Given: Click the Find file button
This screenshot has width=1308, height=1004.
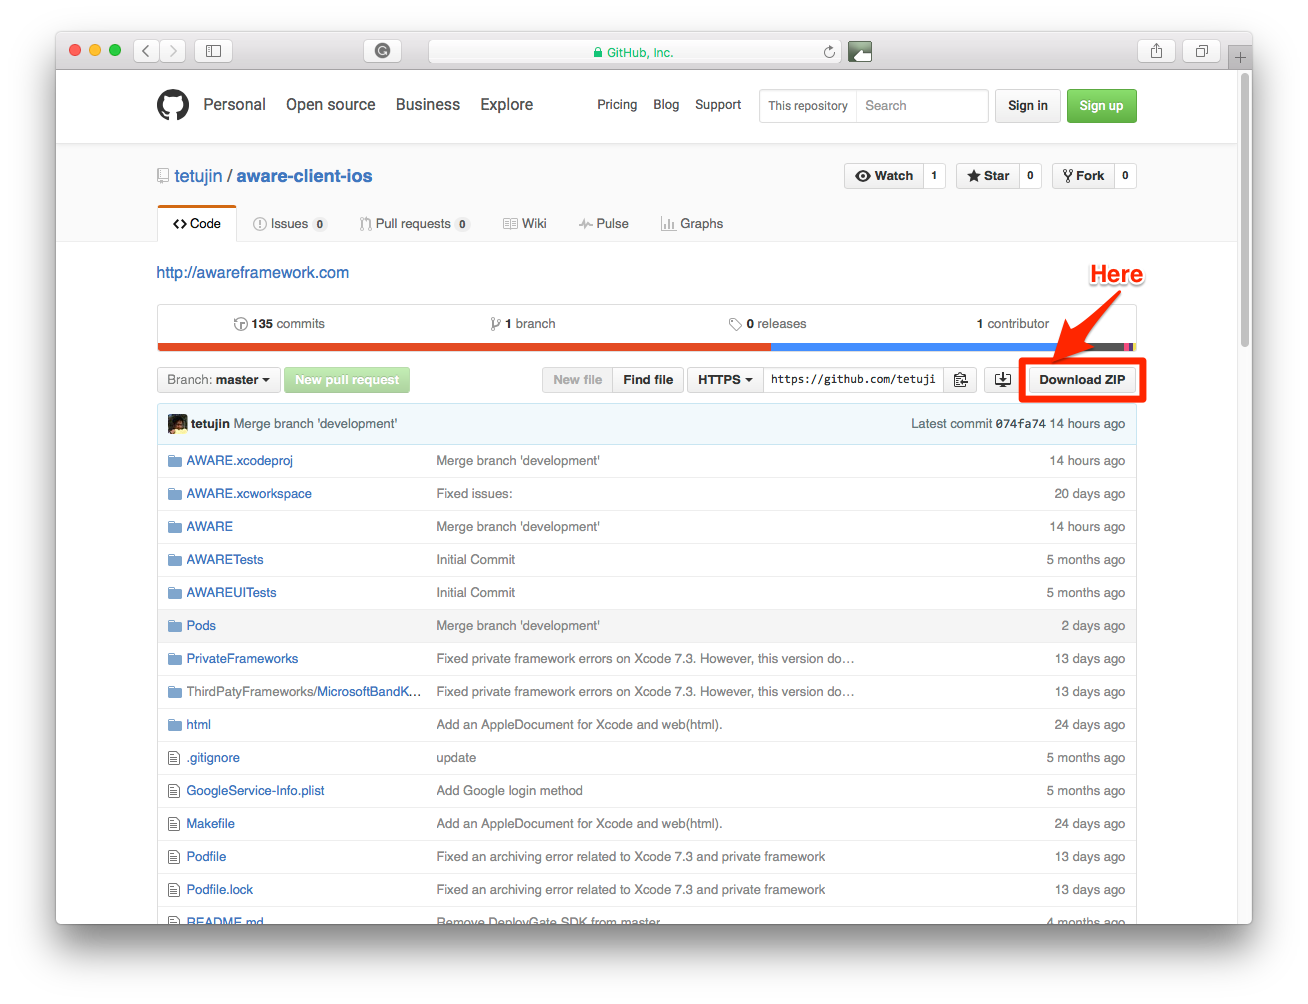Looking at the screenshot, I should pos(648,380).
